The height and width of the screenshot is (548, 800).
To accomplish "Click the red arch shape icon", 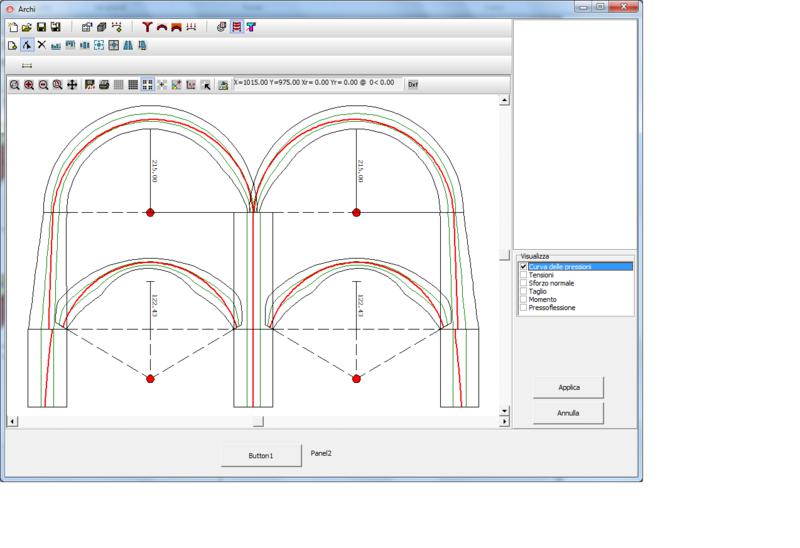I will pyautogui.click(x=162, y=27).
